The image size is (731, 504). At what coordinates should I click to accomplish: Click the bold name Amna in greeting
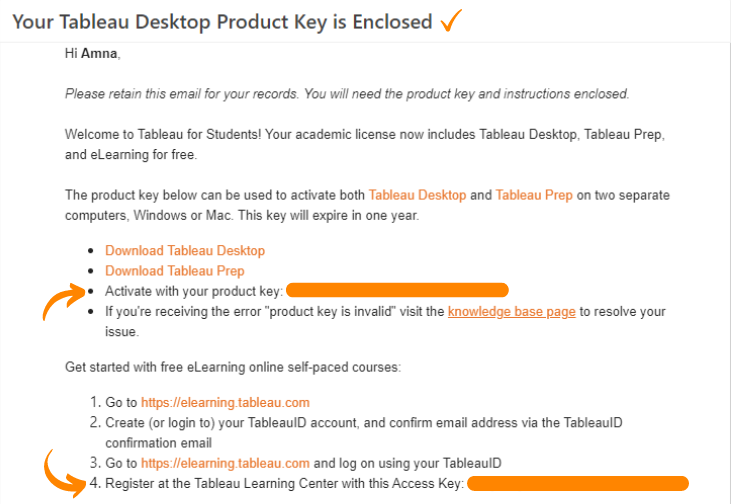[x=99, y=53]
